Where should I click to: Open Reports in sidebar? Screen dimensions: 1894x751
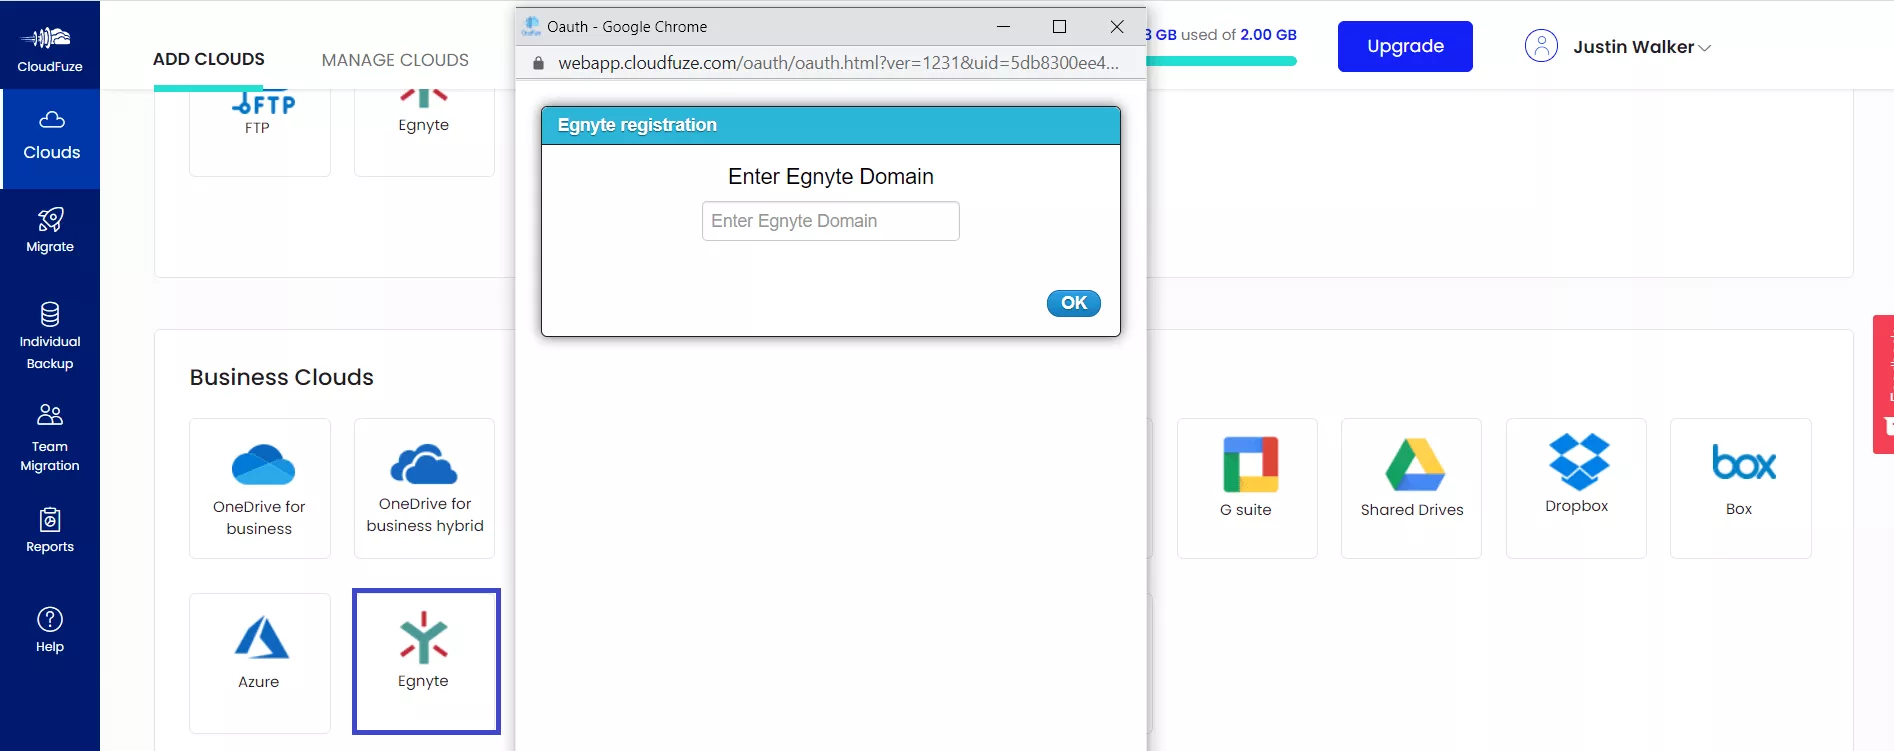coord(50,530)
